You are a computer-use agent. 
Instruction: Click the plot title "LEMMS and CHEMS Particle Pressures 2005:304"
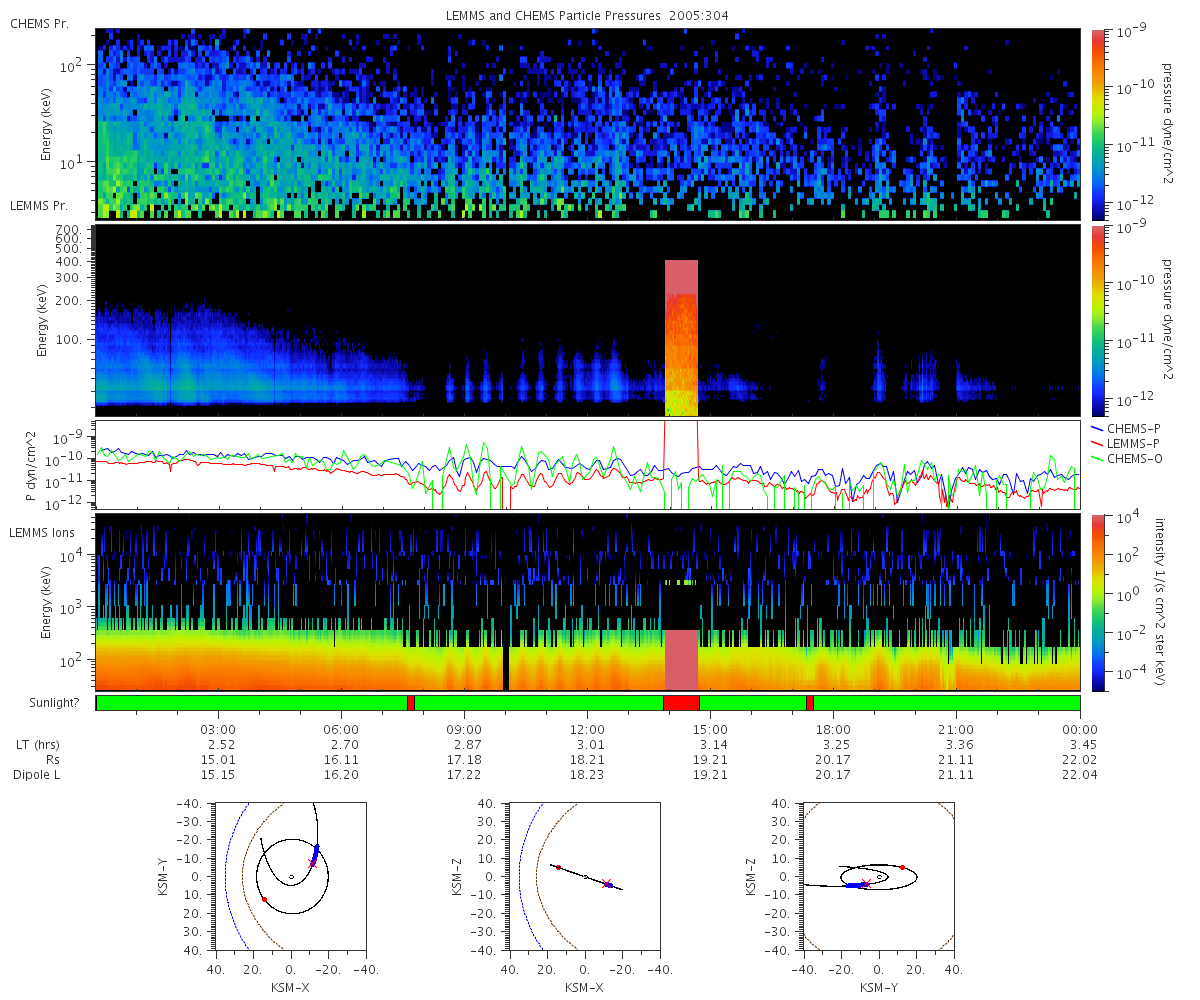point(589,15)
